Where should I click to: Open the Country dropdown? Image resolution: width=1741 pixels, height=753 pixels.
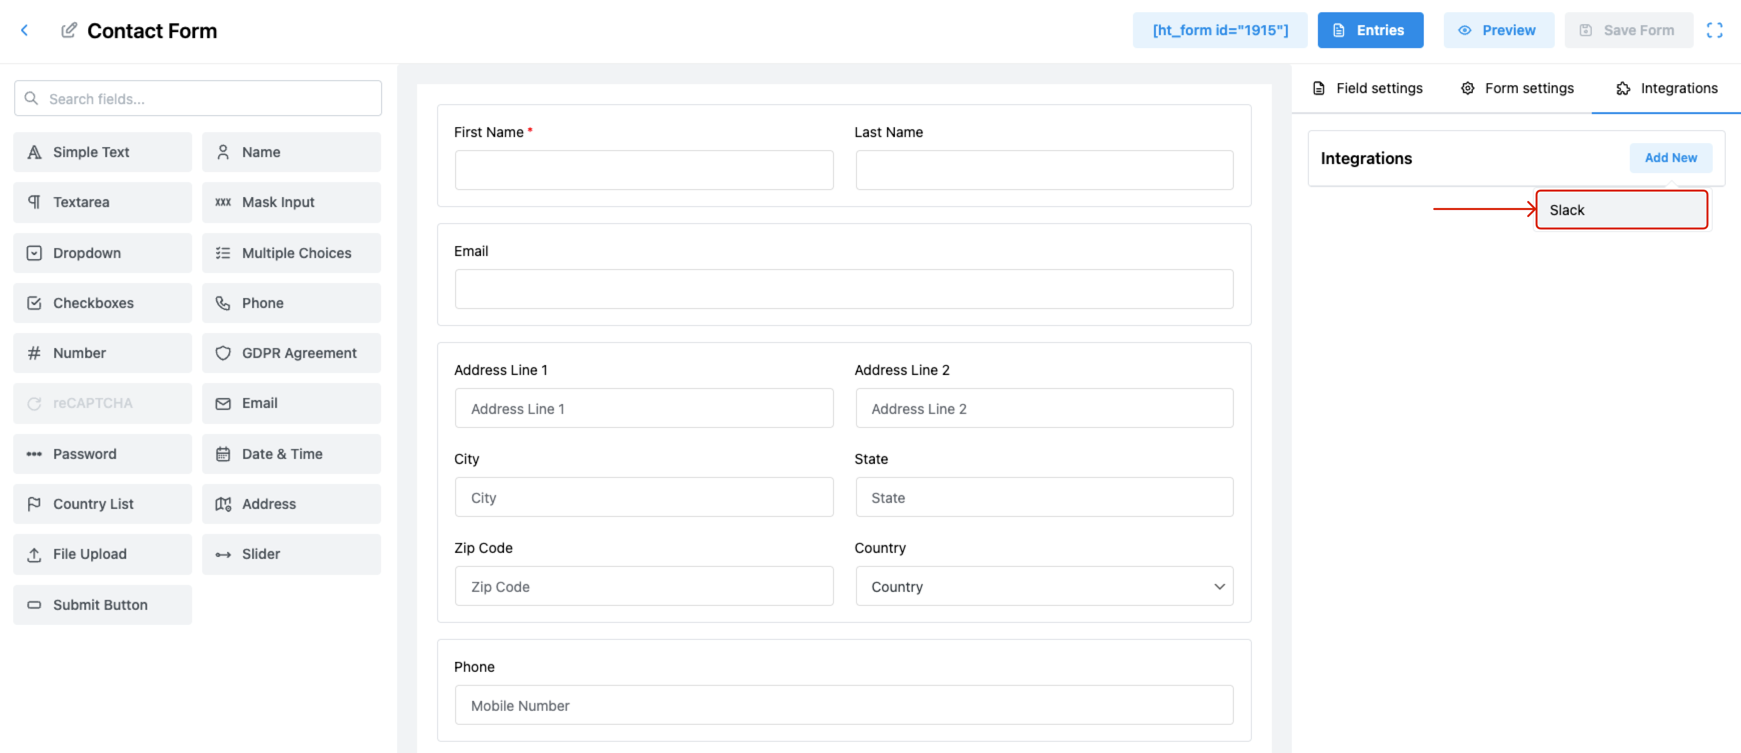click(x=1044, y=586)
